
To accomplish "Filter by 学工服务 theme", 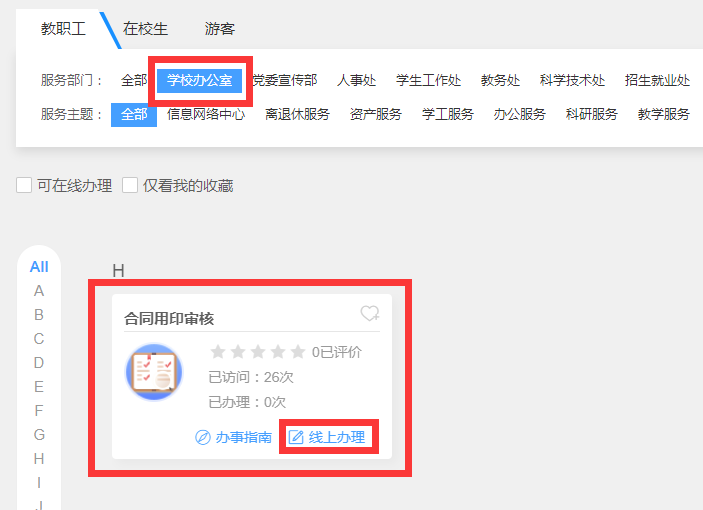I will (448, 114).
